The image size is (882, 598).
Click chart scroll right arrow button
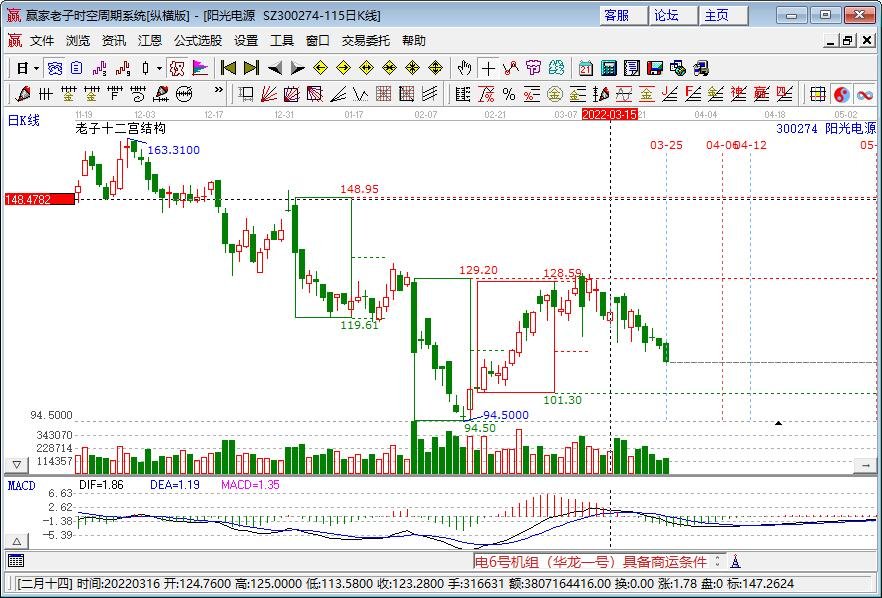(x=865, y=466)
